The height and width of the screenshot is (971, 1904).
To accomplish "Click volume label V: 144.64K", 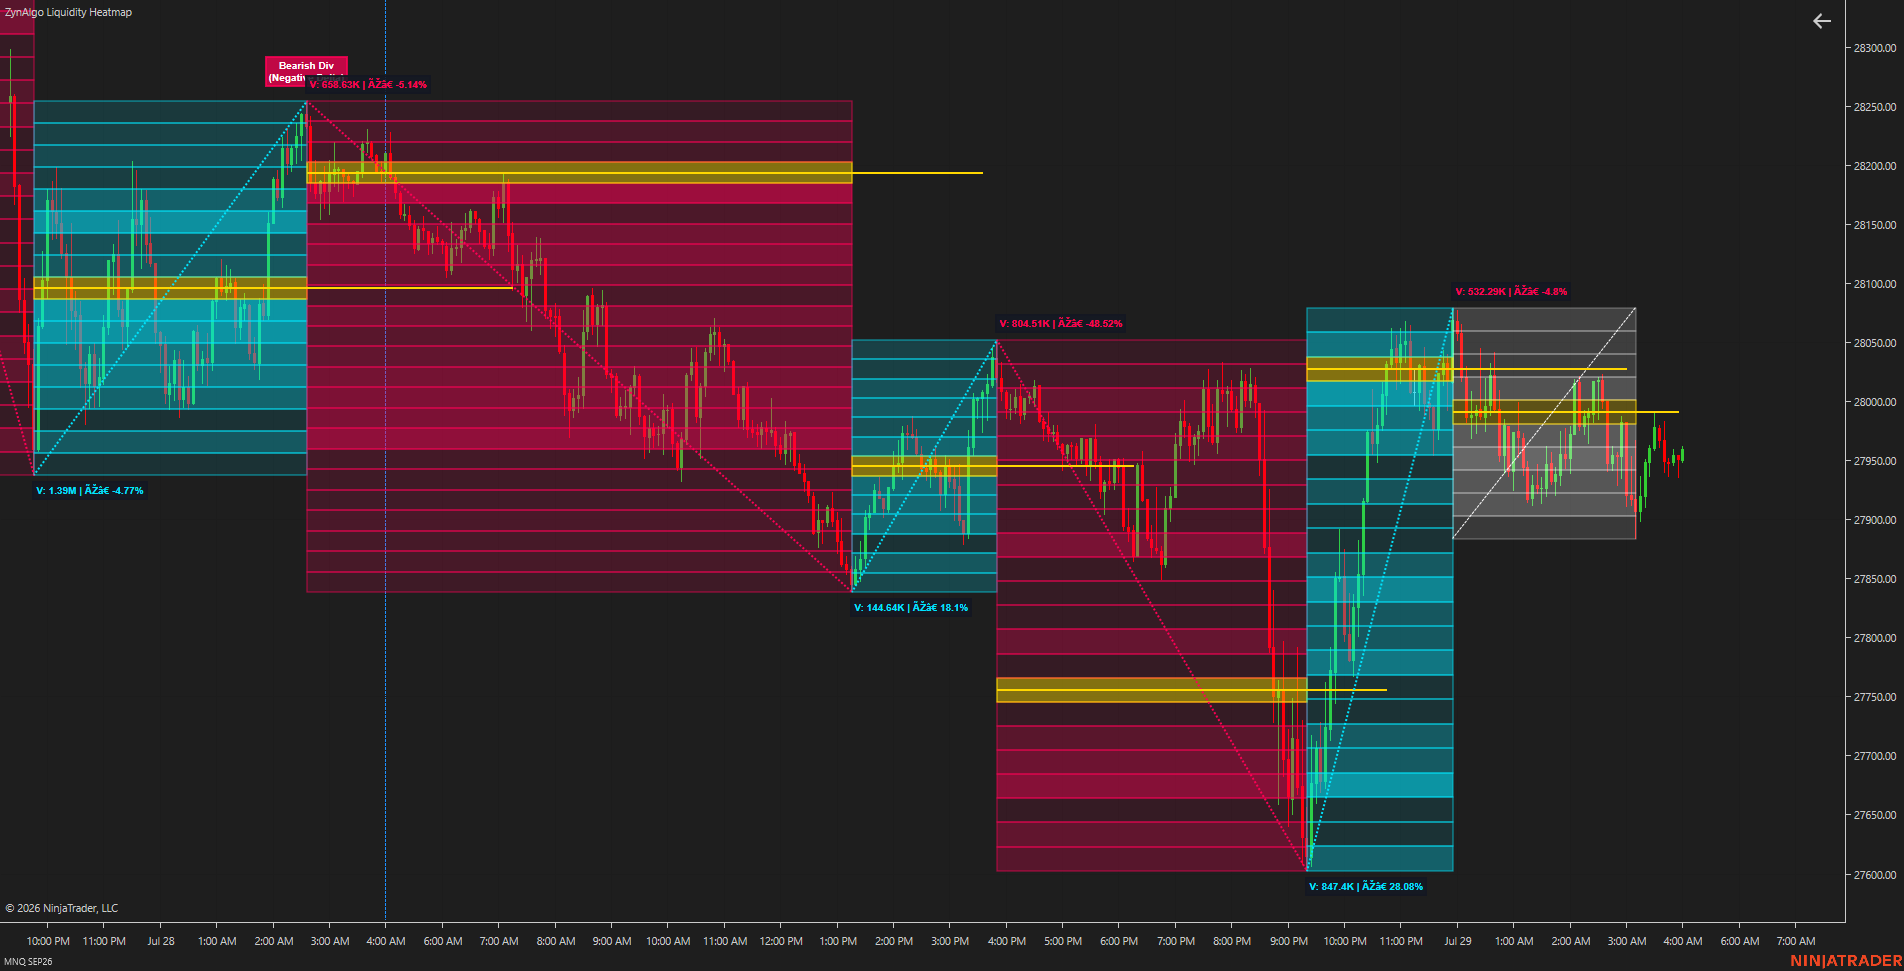I will [911, 608].
